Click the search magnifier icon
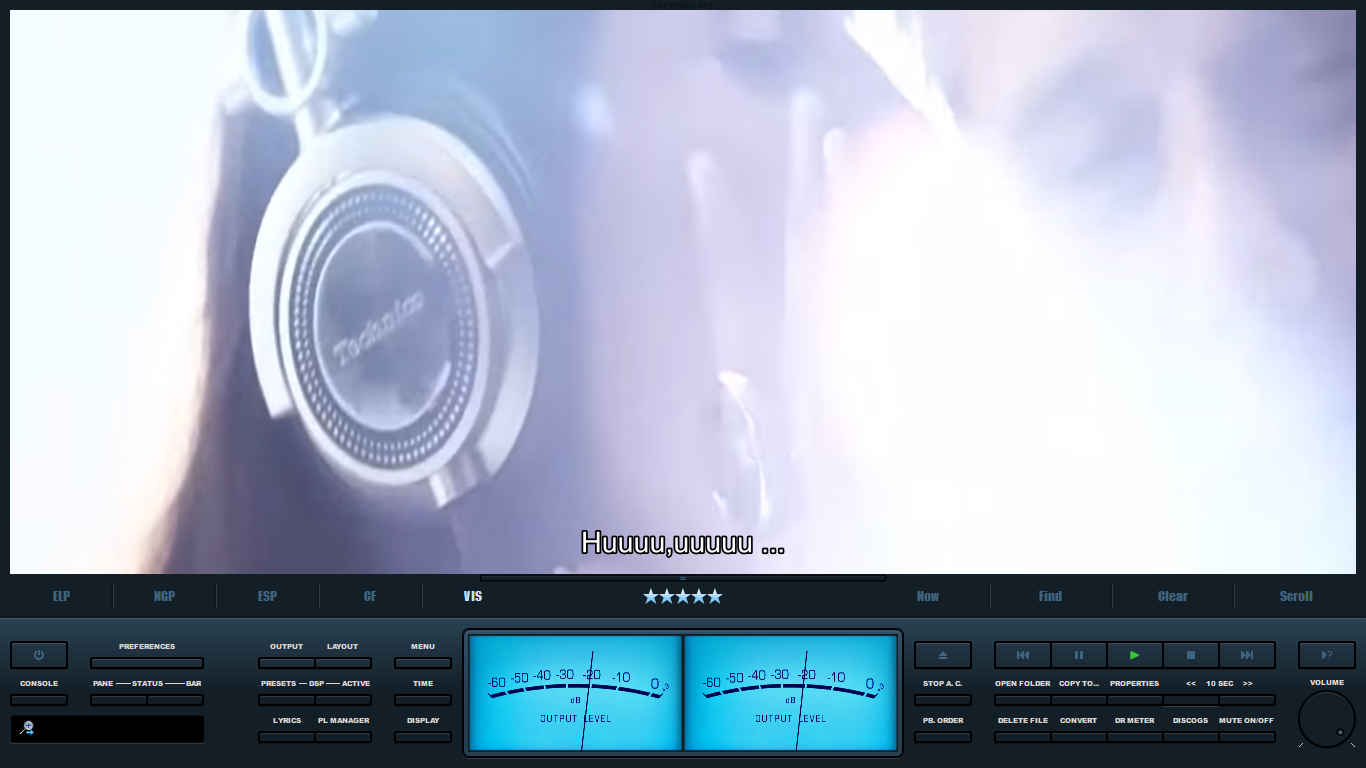 click(x=27, y=729)
